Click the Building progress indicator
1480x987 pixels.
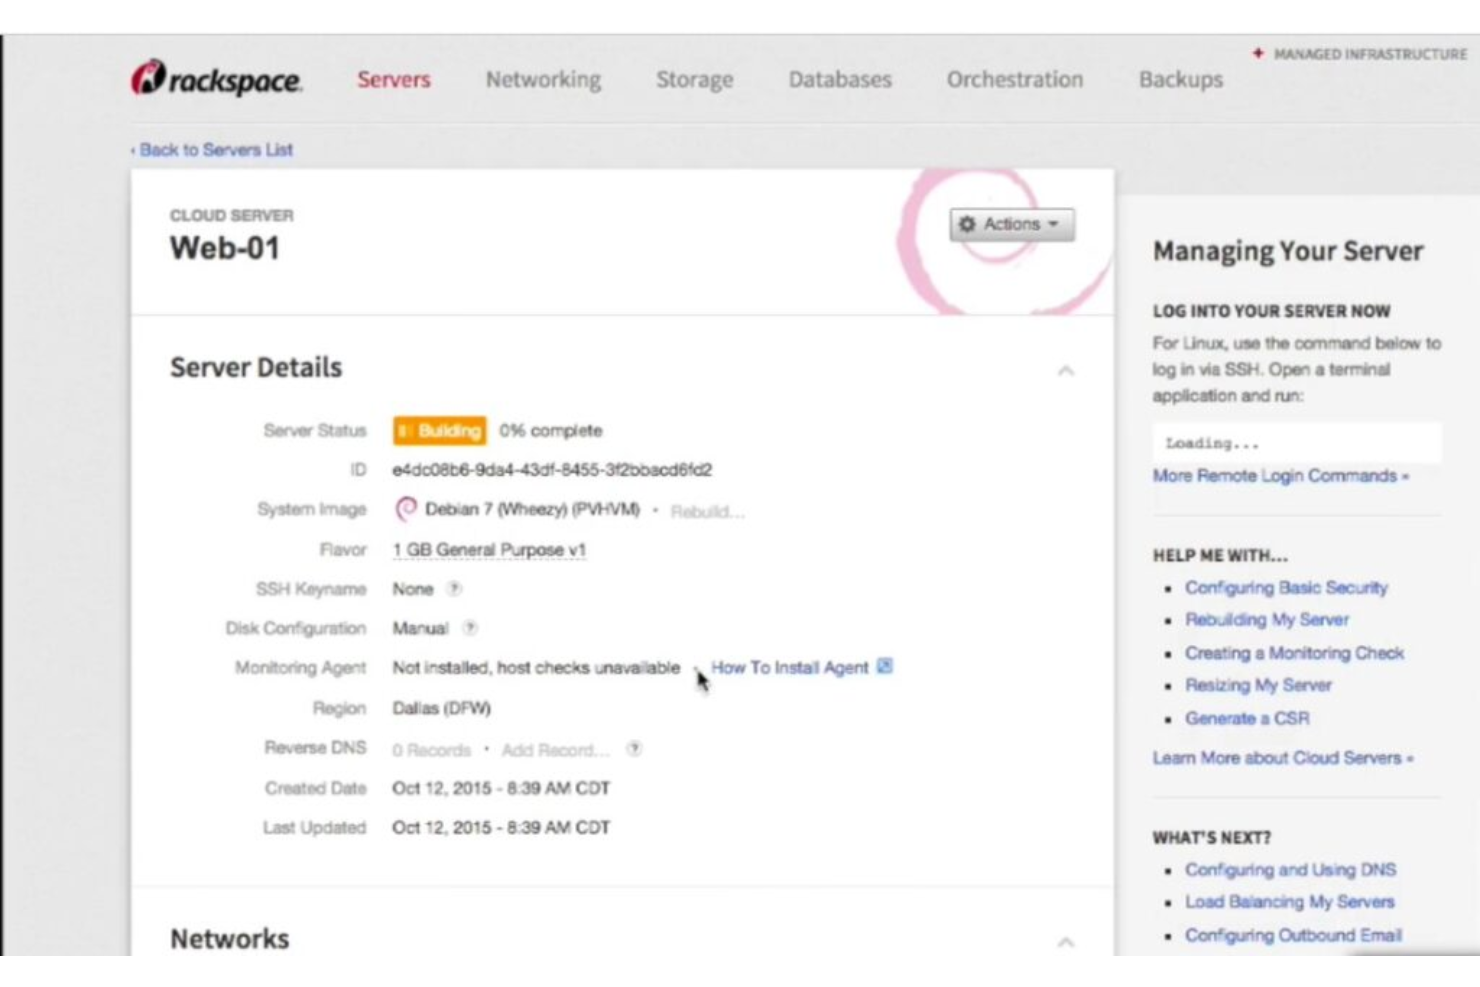441,430
